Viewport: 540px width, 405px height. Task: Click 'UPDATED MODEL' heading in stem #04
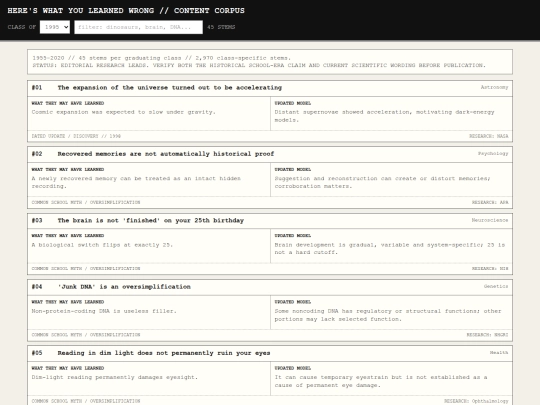coord(293,302)
